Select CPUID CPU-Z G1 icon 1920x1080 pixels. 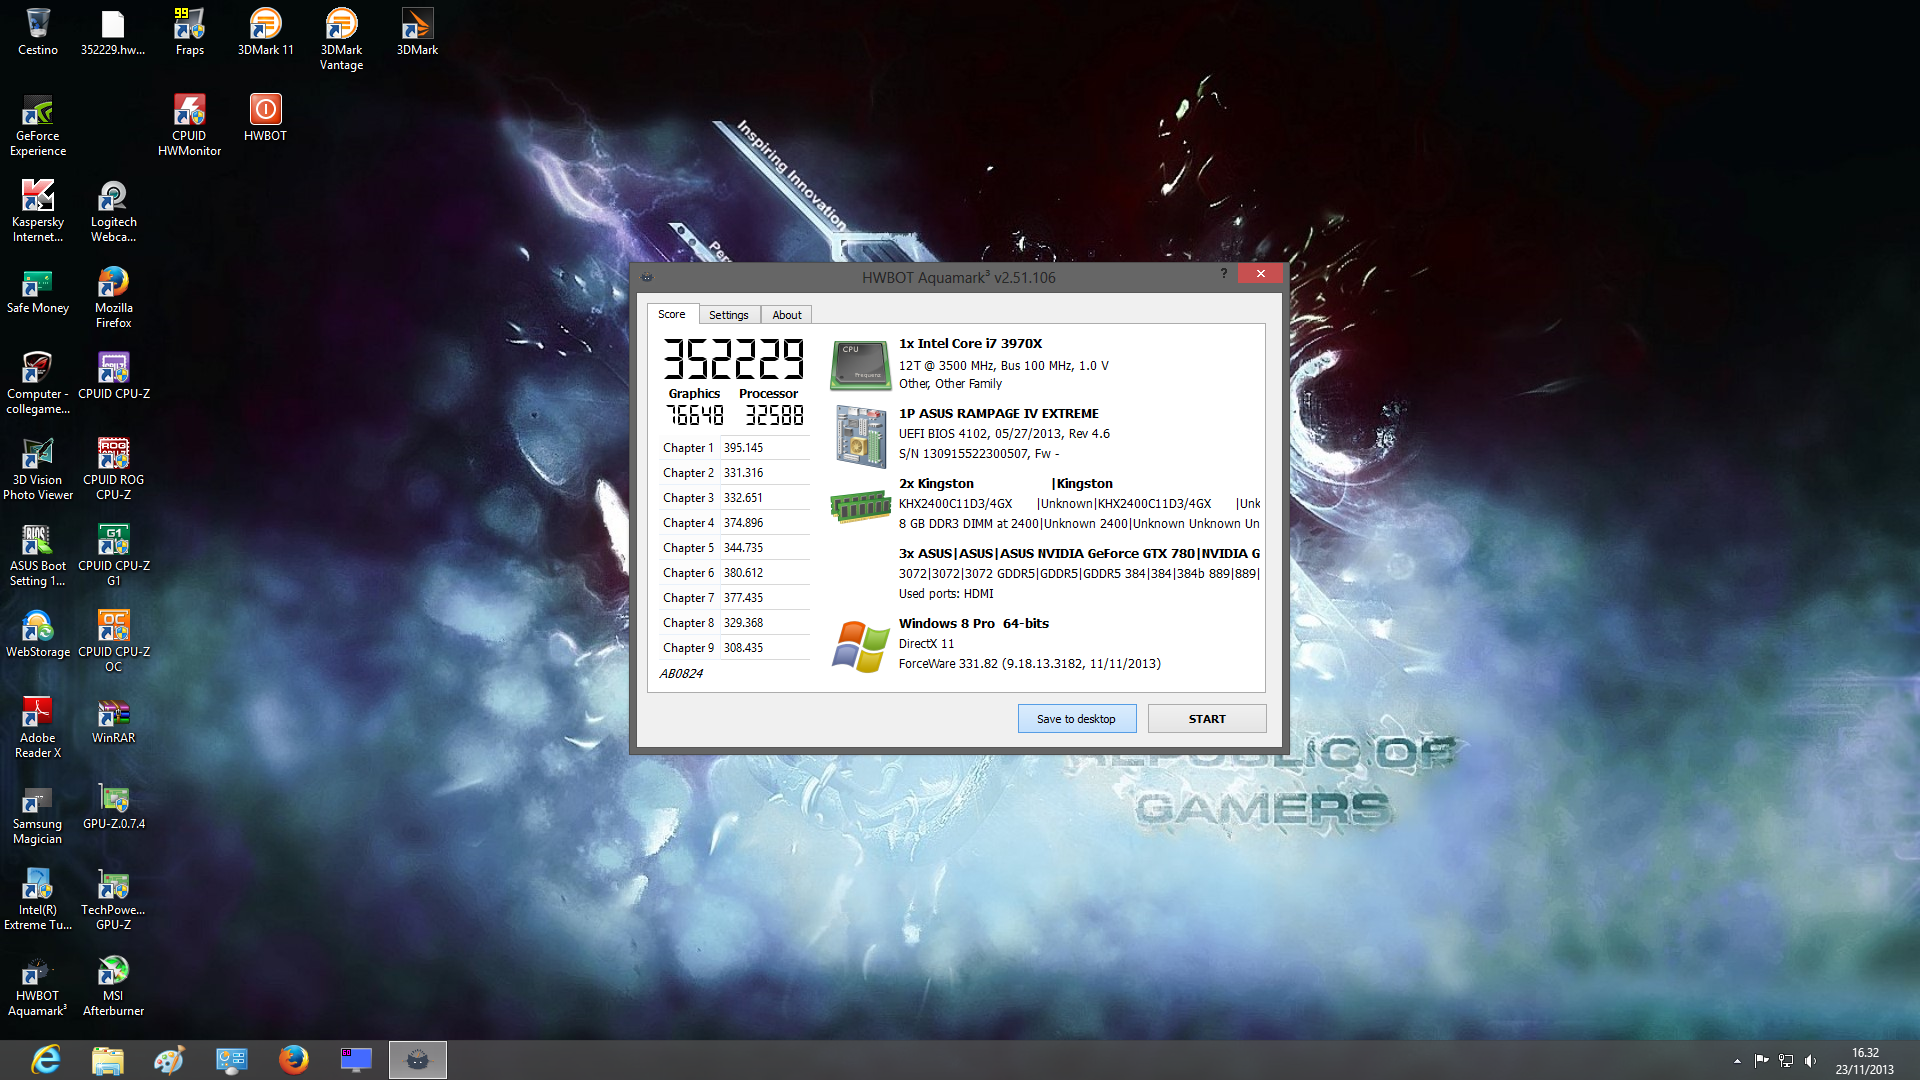(113, 555)
